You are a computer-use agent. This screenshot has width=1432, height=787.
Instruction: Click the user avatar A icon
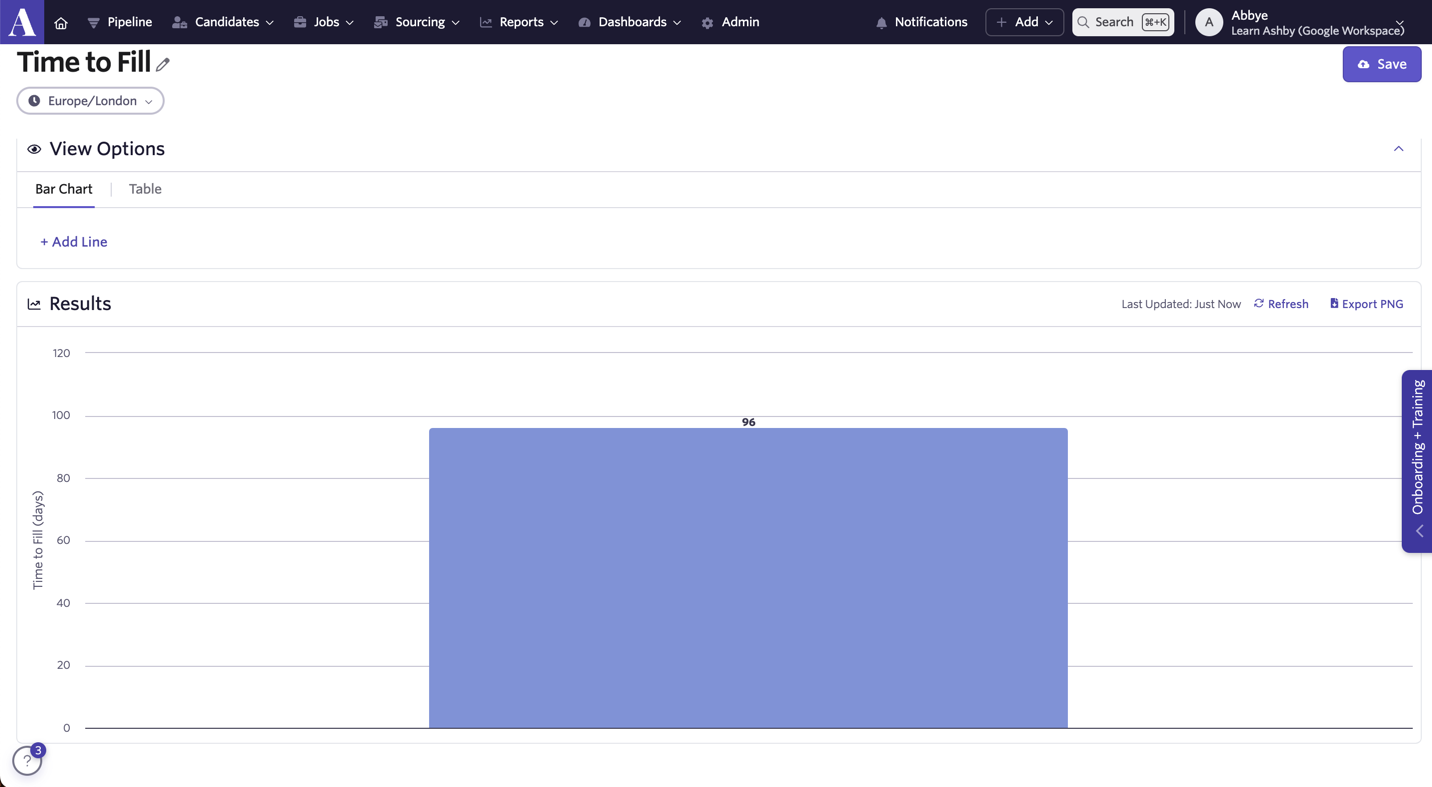click(x=1209, y=22)
